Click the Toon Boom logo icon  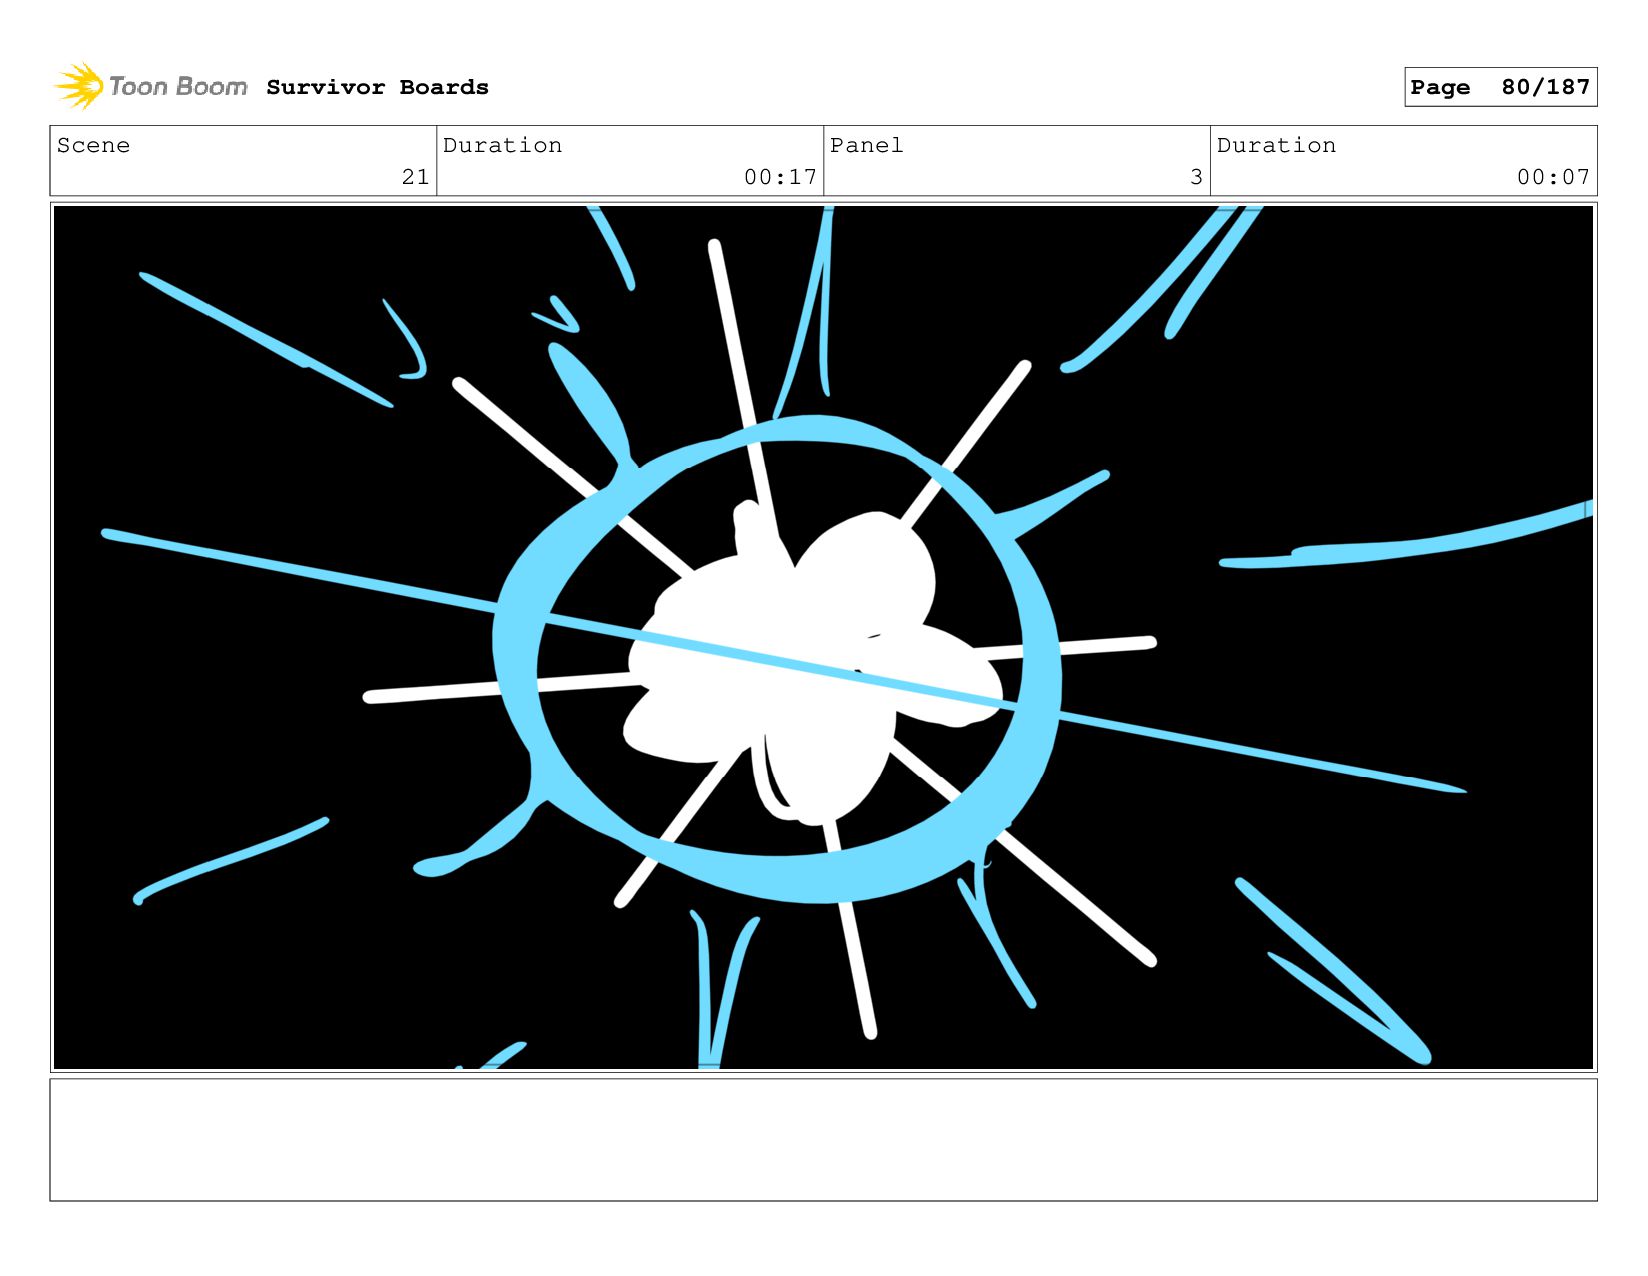[x=79, y=86]
